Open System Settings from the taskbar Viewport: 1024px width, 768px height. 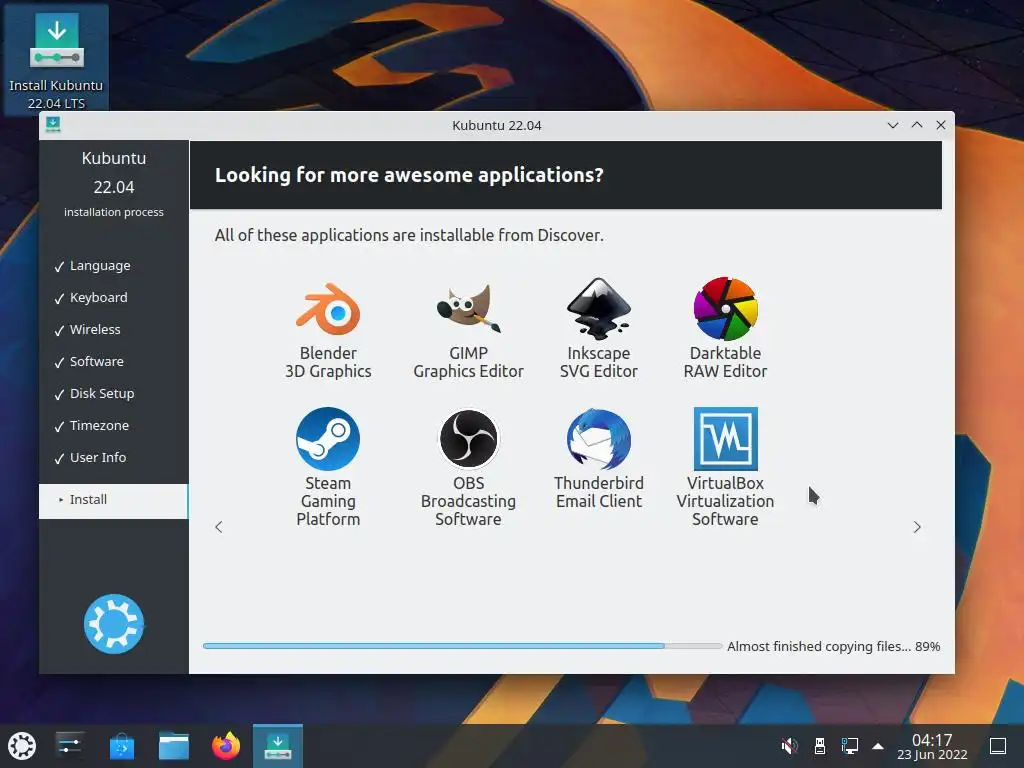coord(69,746)
